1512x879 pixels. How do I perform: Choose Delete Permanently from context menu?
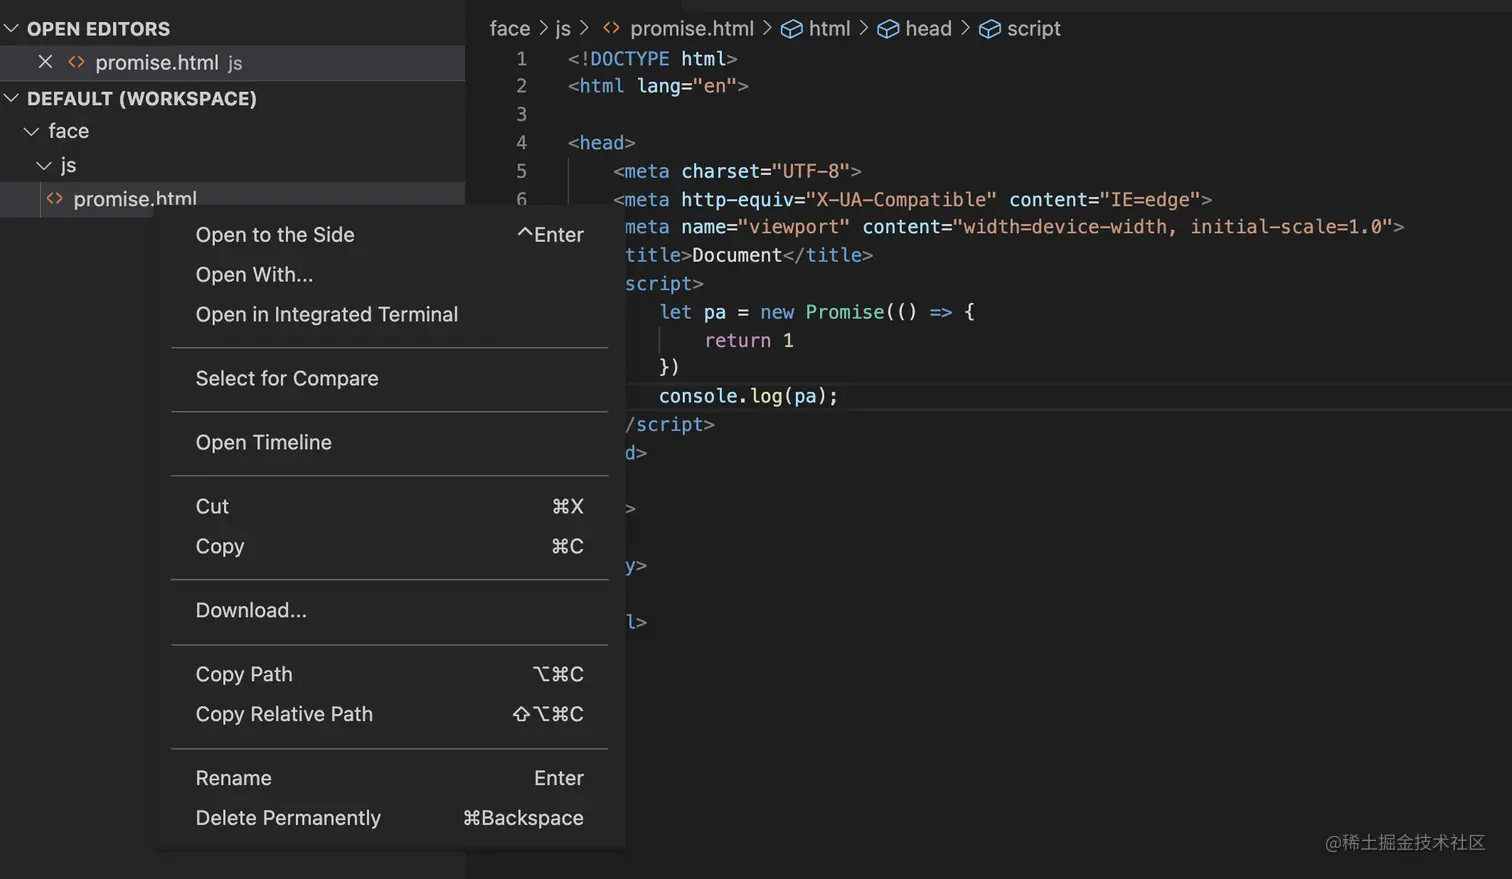click(288, 818)
